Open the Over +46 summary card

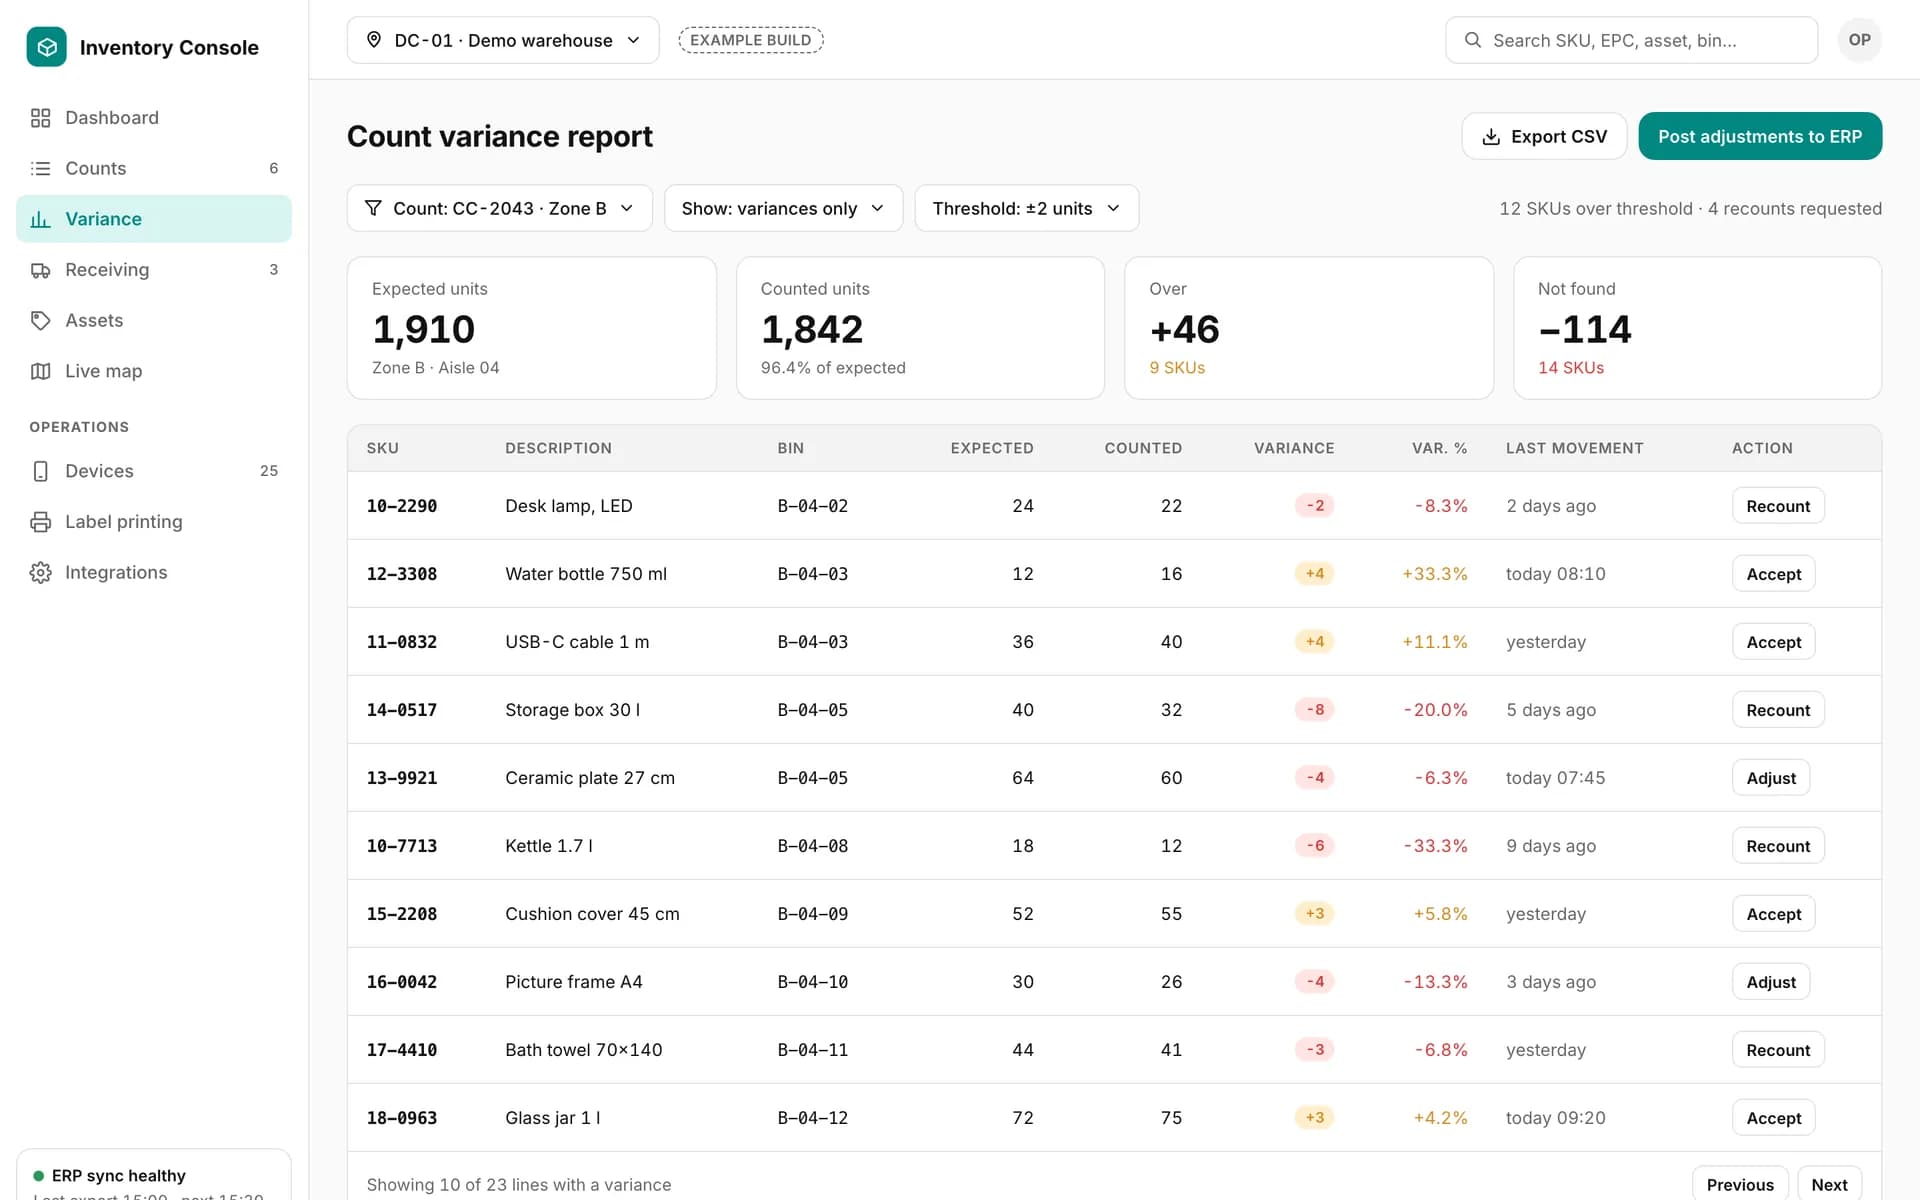click(1308, 328)
